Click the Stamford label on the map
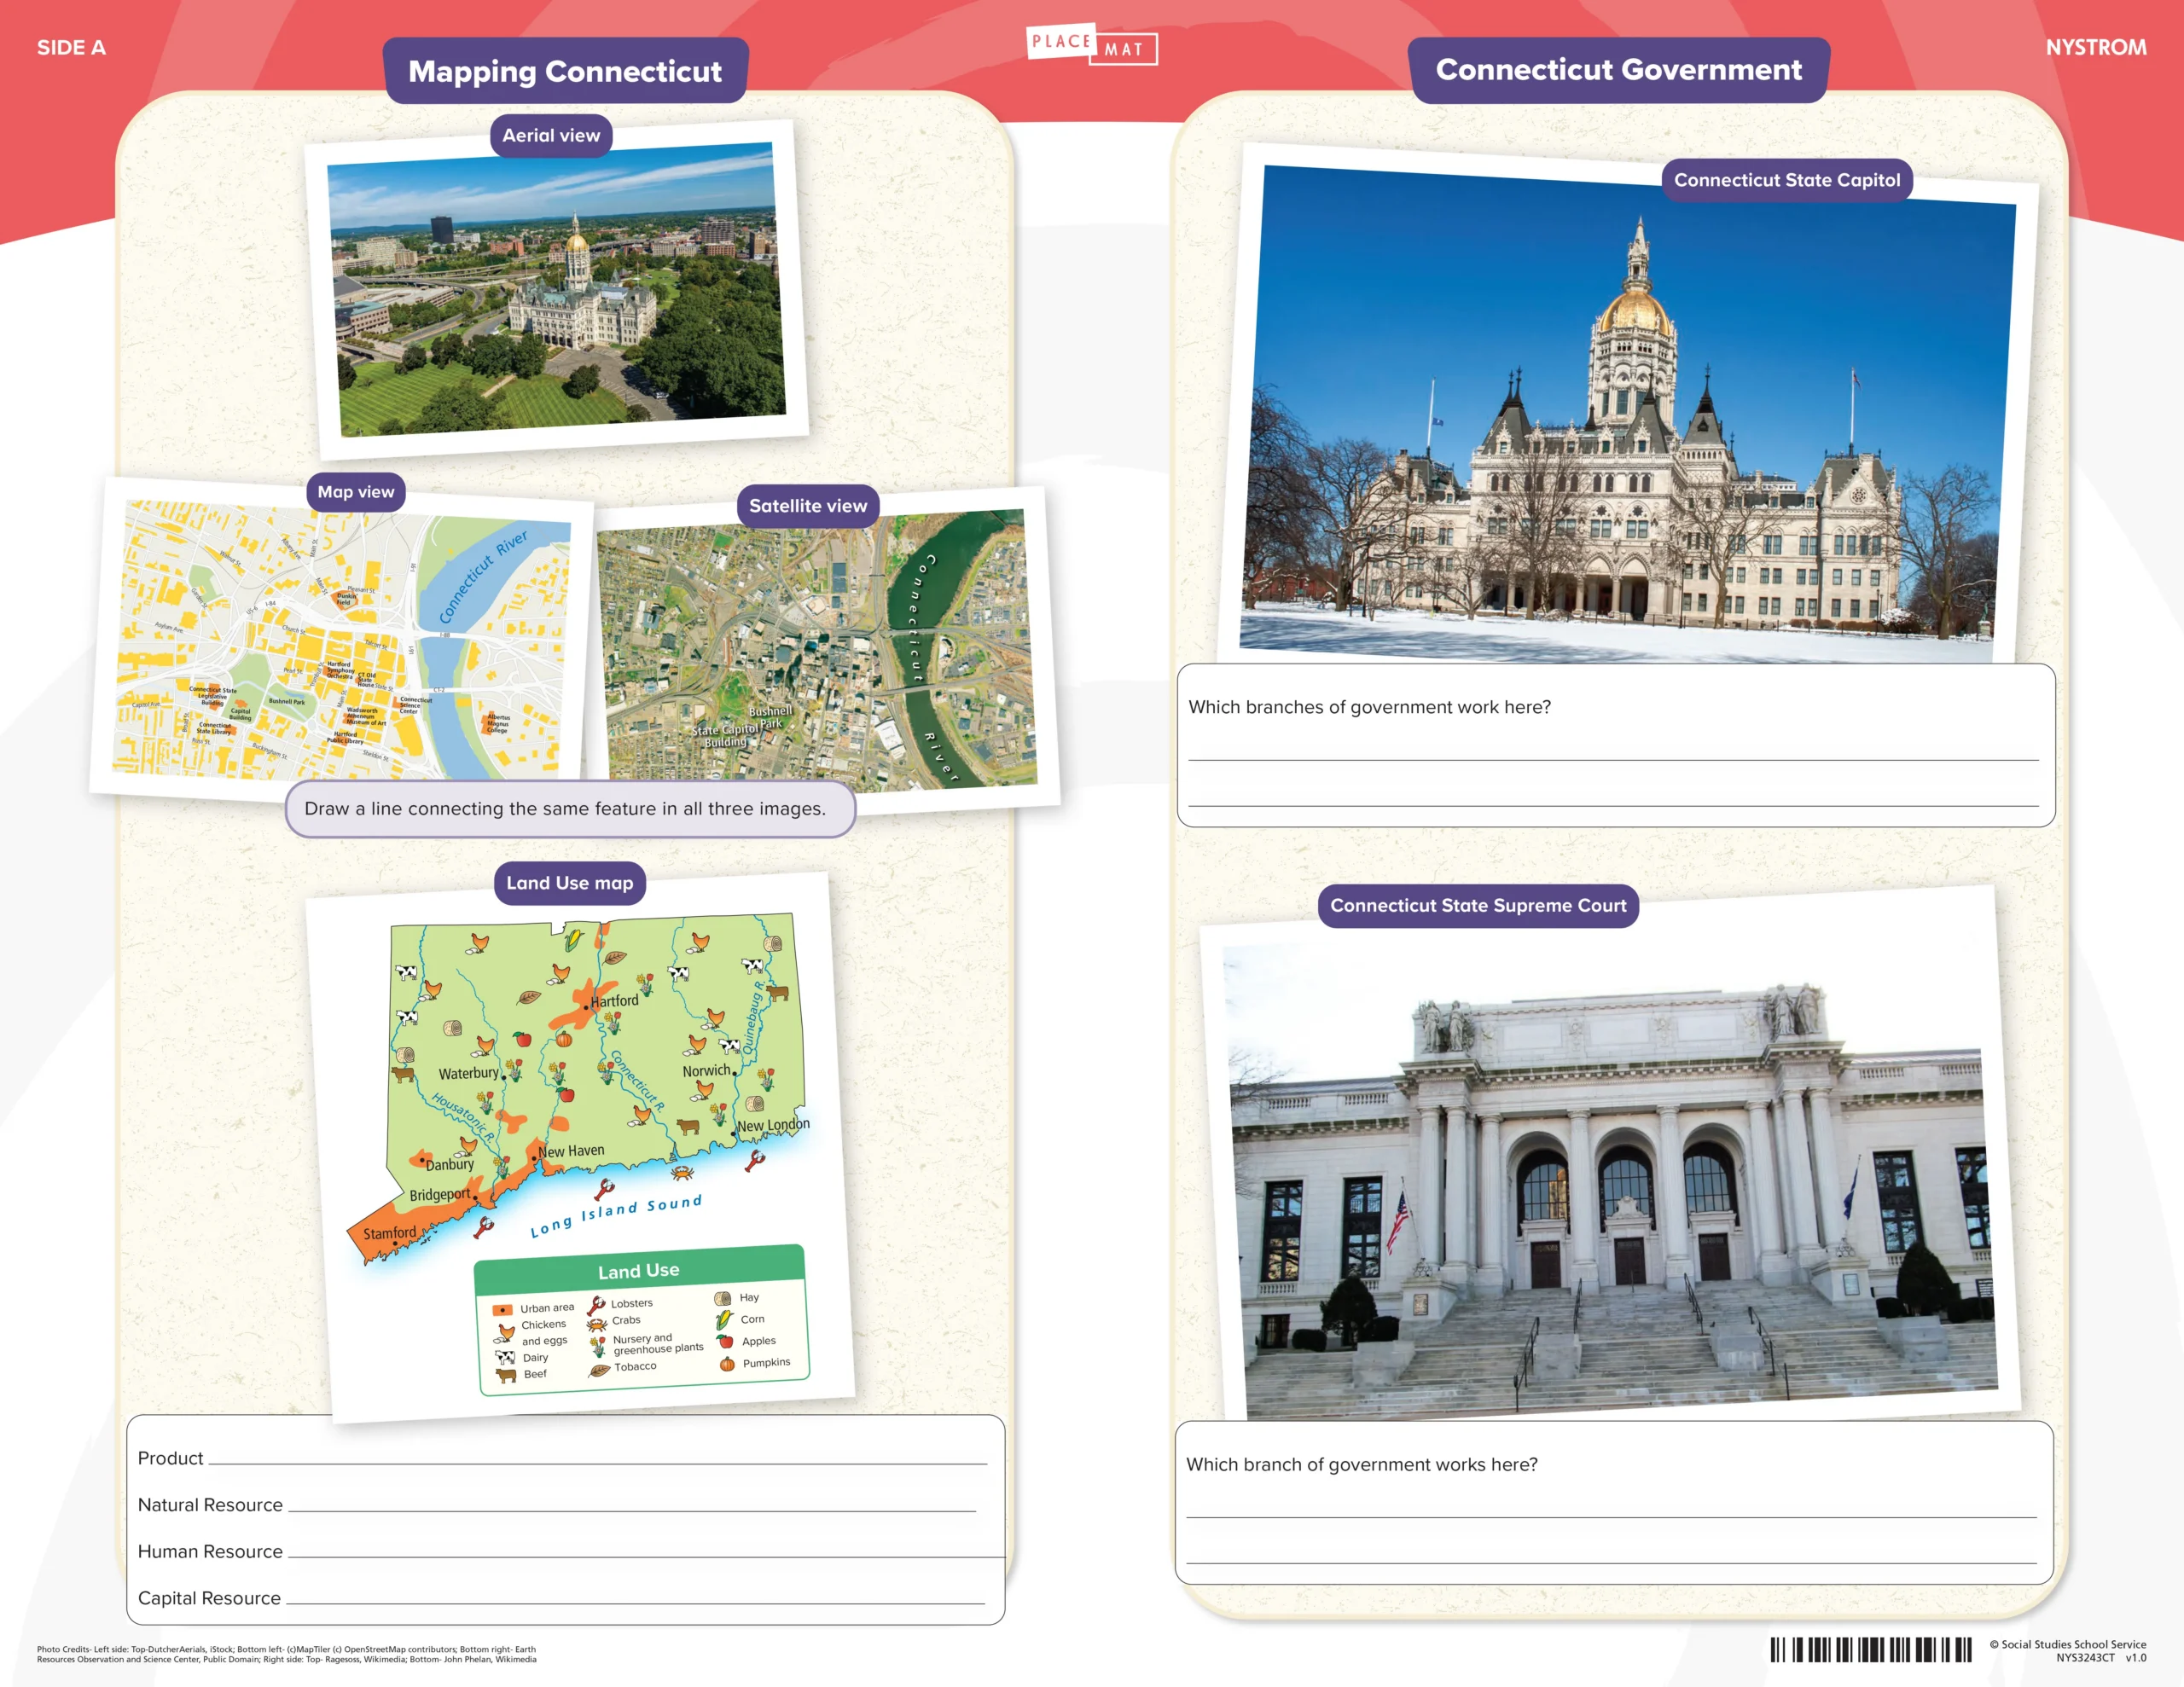This screenshot has height=1687, width=2184. 390,1234
